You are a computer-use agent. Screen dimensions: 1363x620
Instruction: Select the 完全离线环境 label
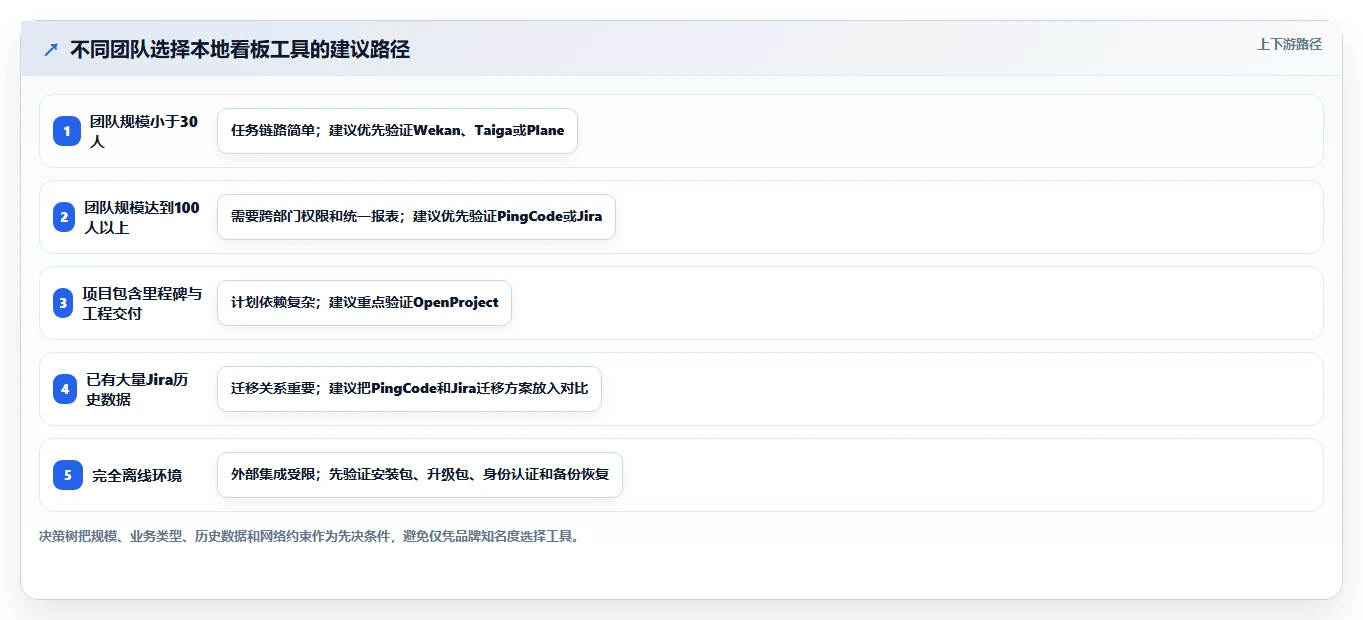(x=137, y=476)
